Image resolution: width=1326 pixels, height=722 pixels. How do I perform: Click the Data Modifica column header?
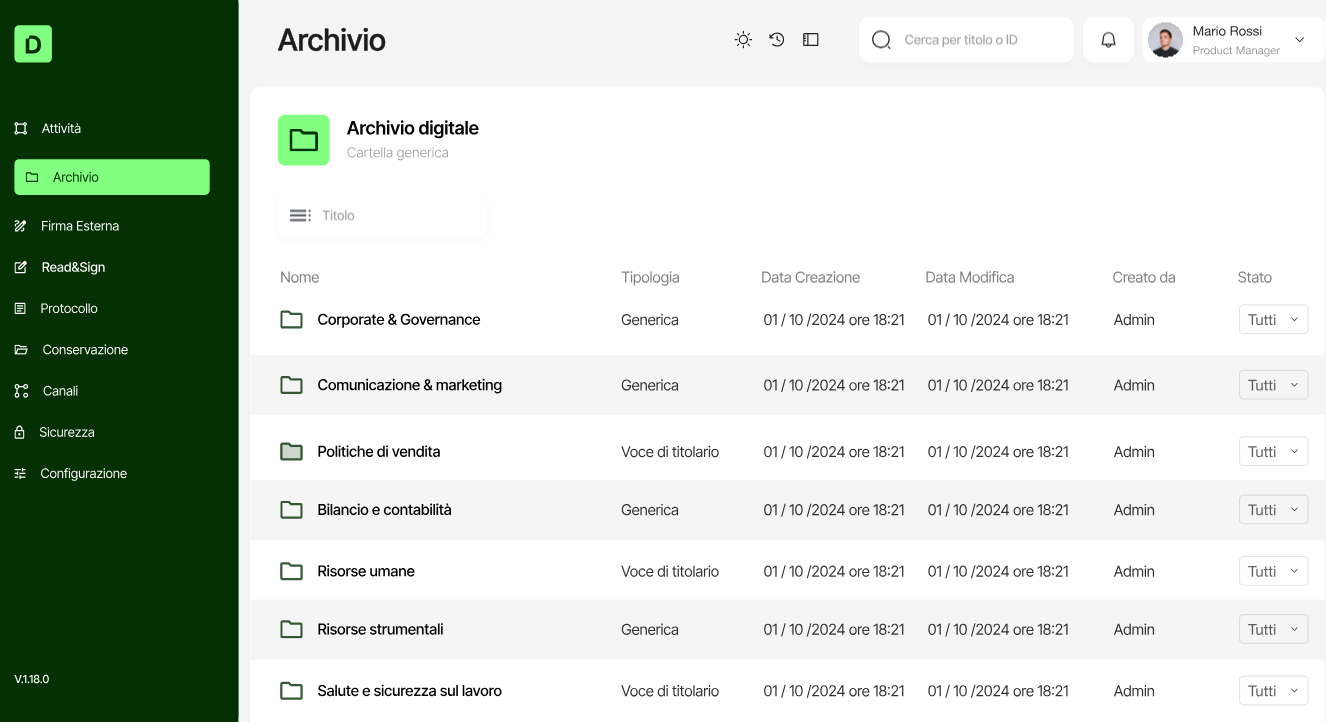pos(970,277)
